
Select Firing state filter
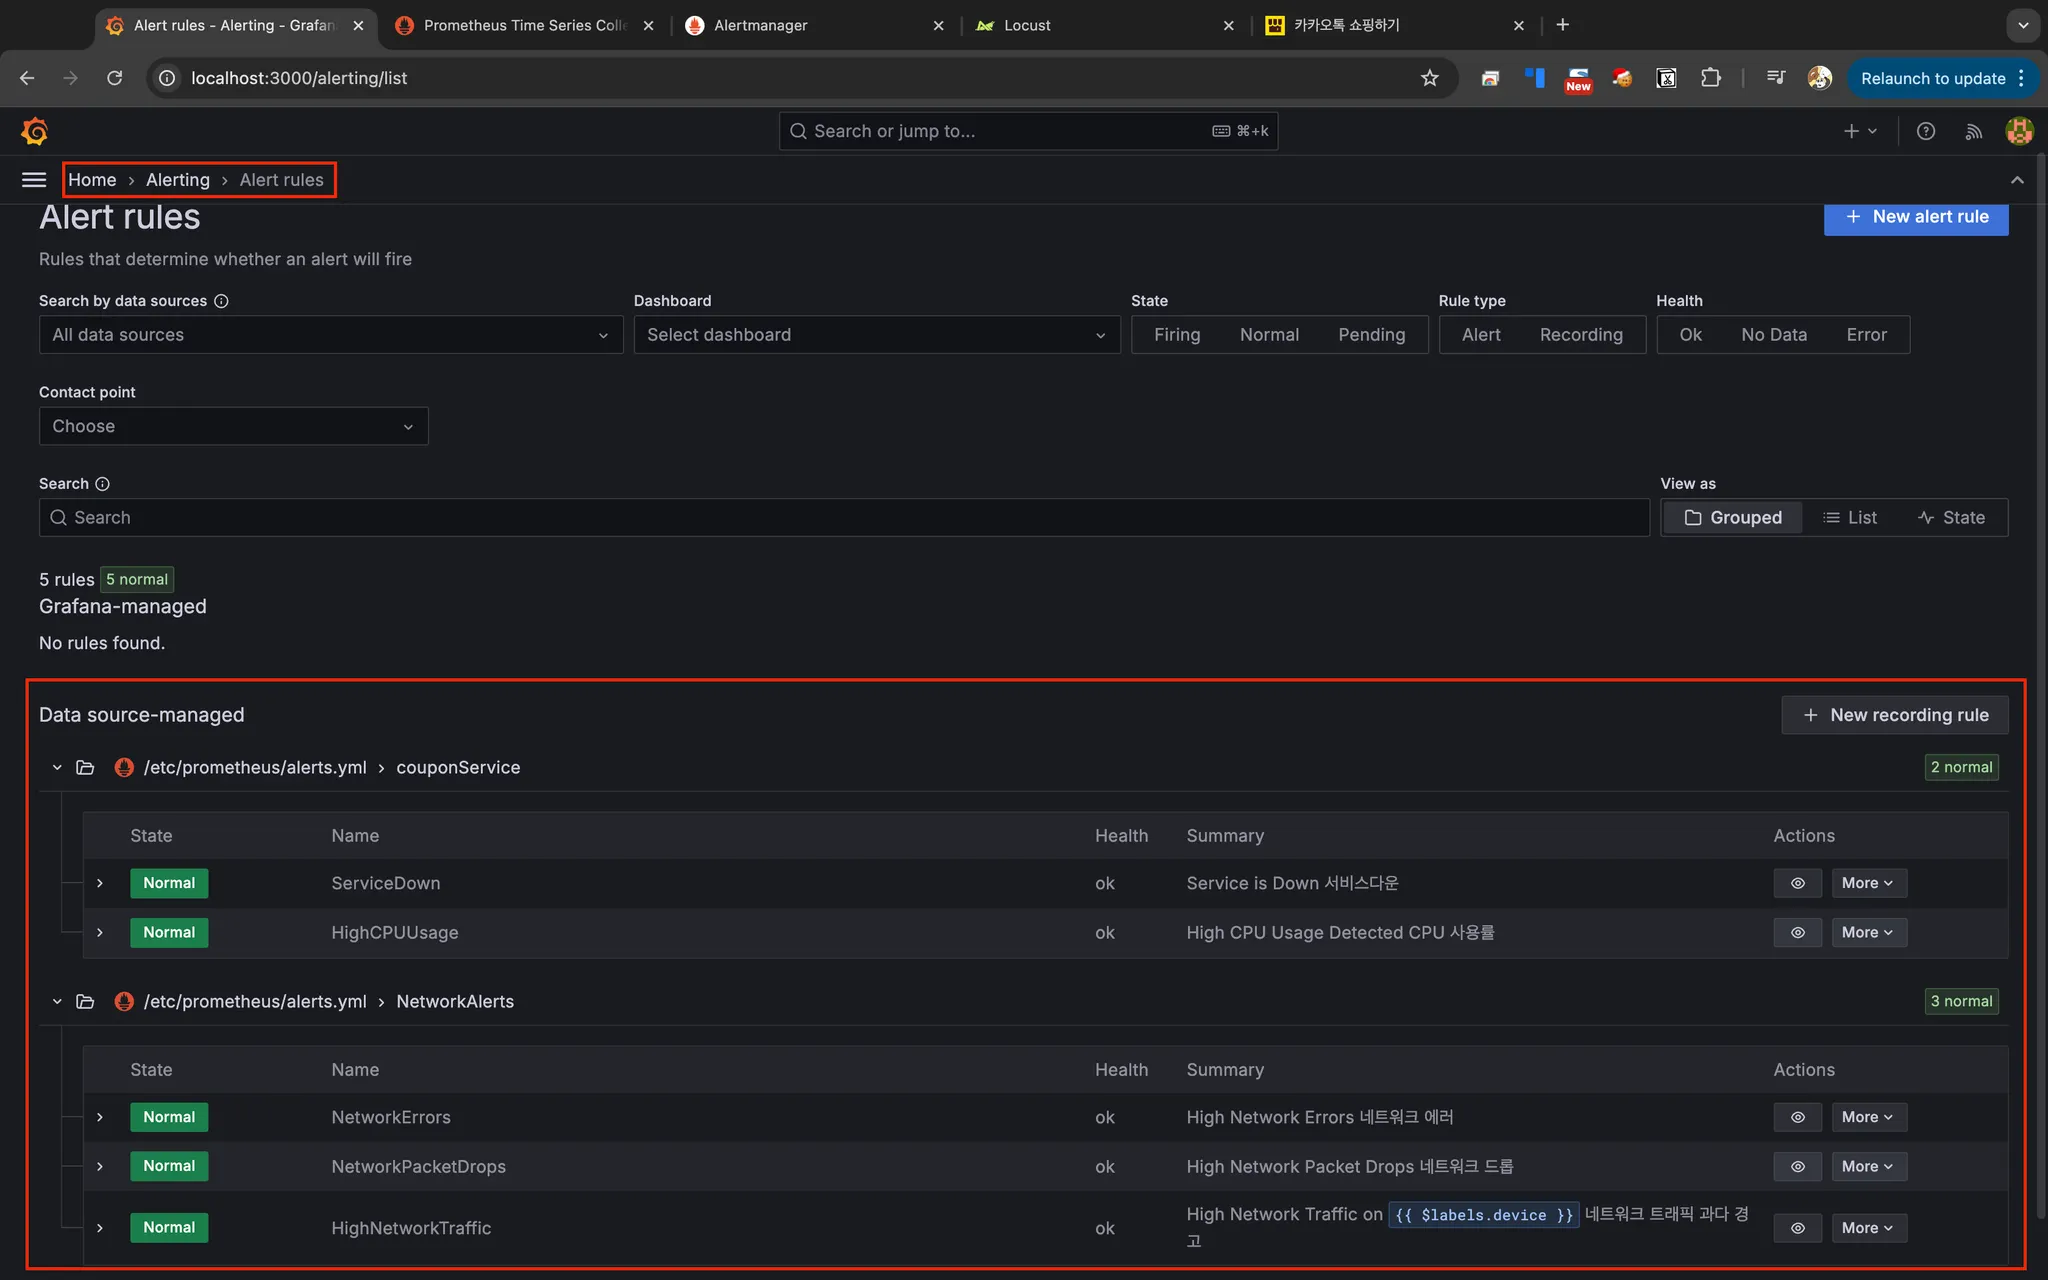(x=1176, y=335)
